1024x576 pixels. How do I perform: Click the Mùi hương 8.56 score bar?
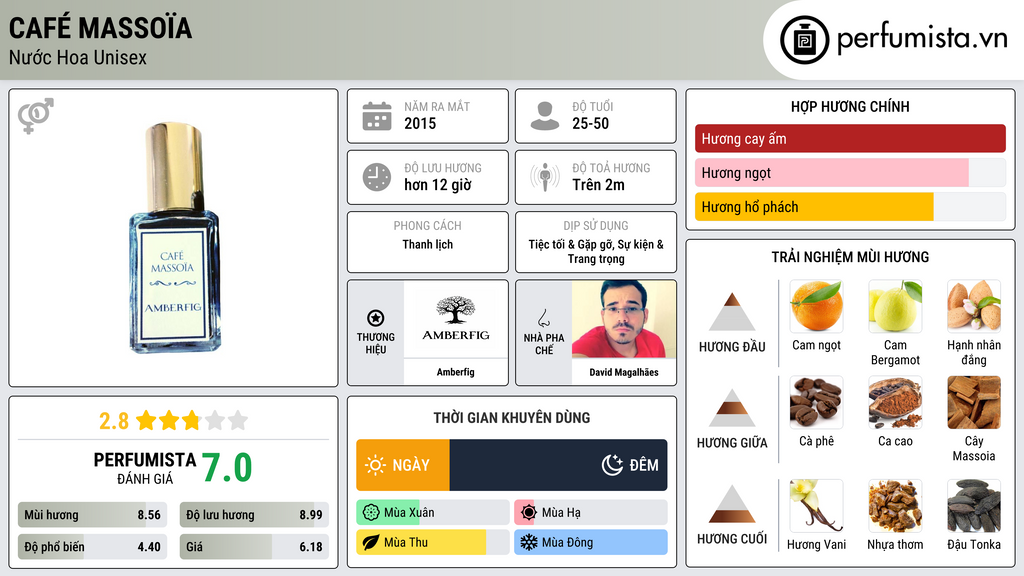92,515
